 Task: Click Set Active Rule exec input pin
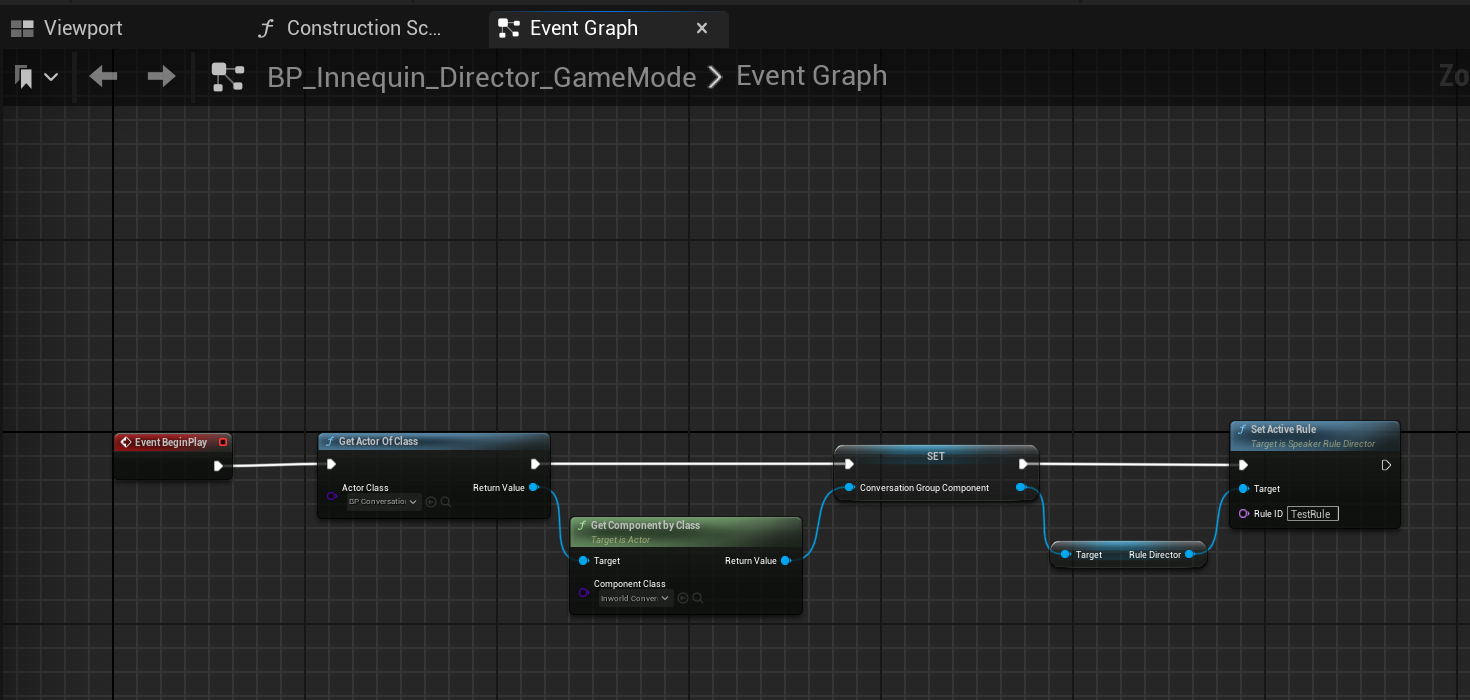pos(1243,465)
